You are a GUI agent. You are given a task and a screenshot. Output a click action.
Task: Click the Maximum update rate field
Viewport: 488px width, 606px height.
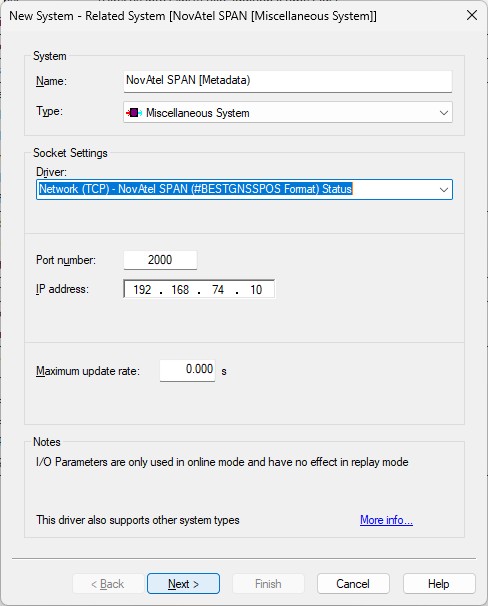(187, 370)
